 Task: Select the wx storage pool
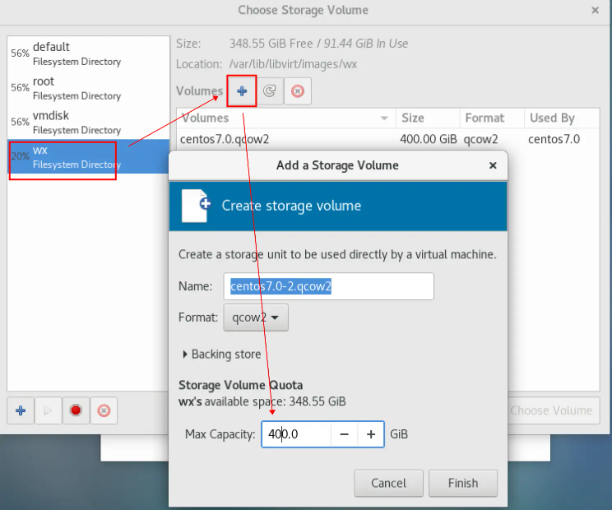click(88, 156)
